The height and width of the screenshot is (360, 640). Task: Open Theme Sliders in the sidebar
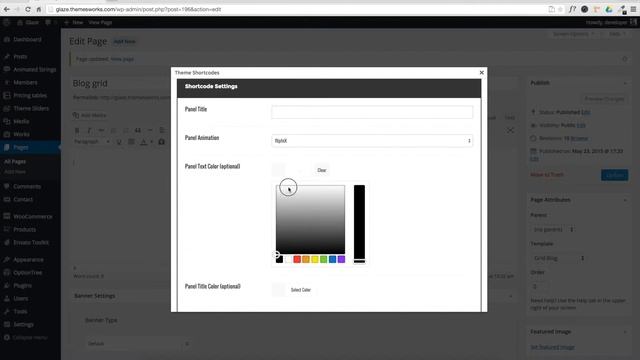[30, 108]
